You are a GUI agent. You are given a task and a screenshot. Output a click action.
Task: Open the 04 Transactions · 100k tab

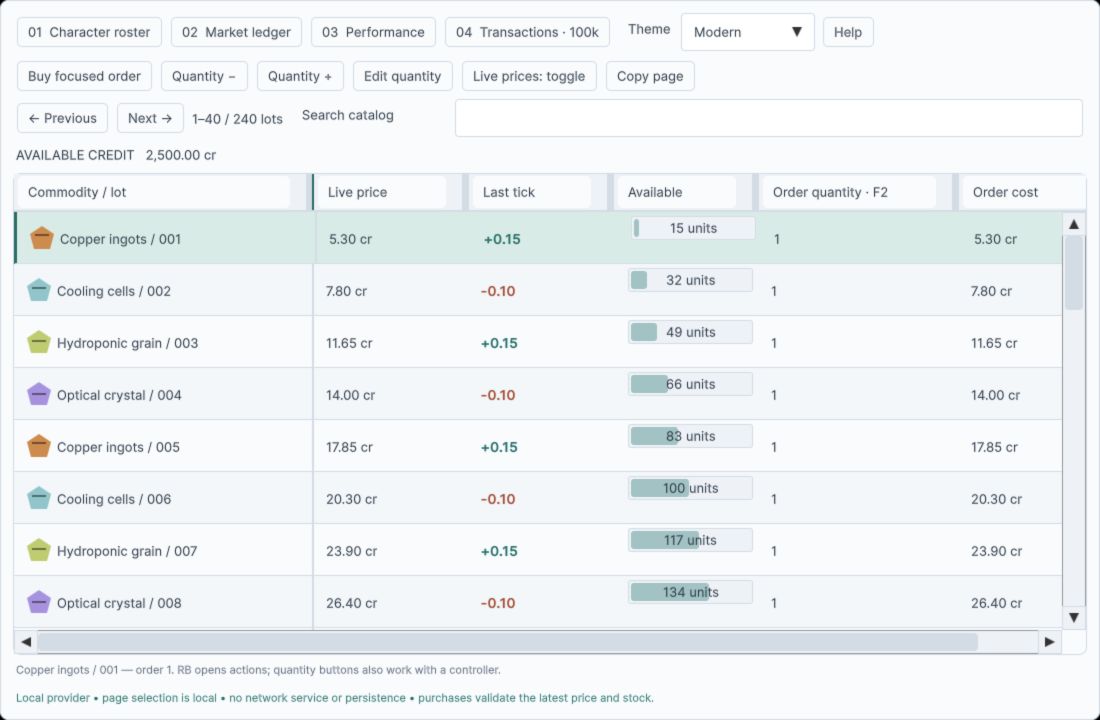pos(527,32)
